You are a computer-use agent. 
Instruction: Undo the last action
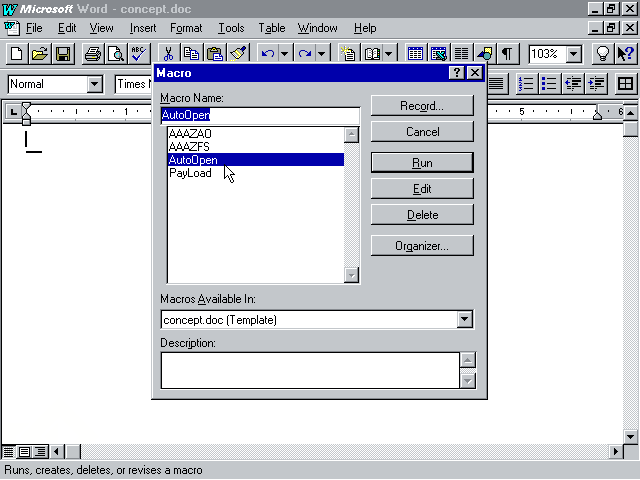point(268,54)
